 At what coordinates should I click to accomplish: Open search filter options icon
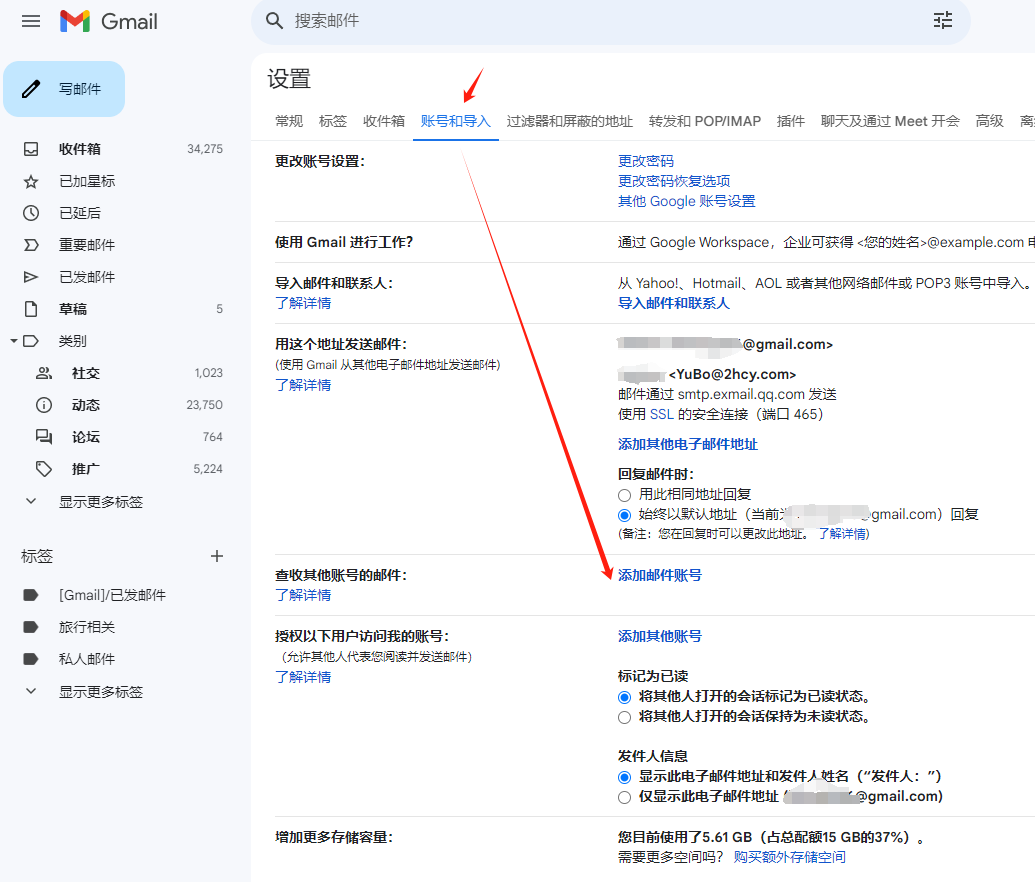coord(943,20)
